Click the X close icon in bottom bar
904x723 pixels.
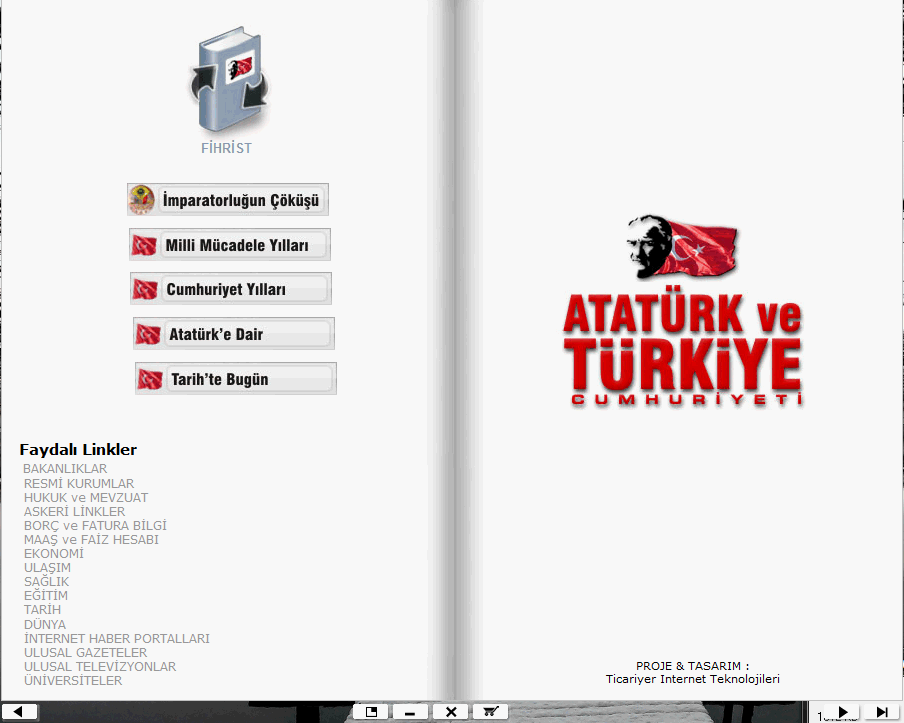click(451, 712)
